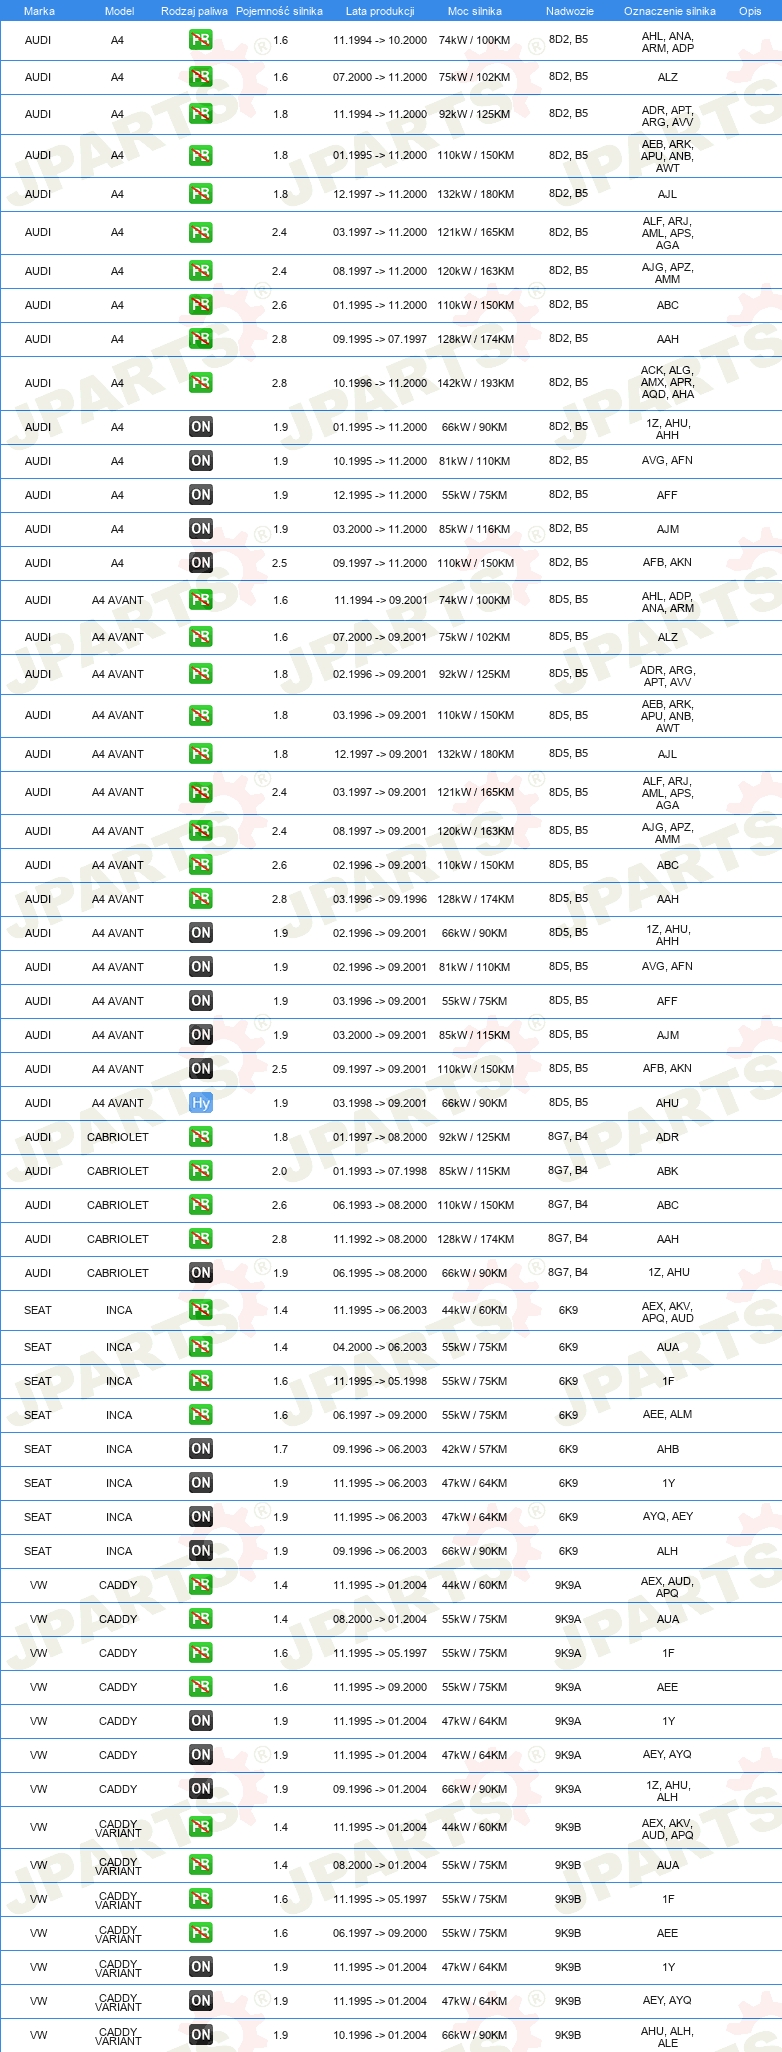The width and height of the screenshot is (782, 2052).
Task: Select the PB icon for AUDI A4 2.6 ABC
Action: click(x=200, y=305)
